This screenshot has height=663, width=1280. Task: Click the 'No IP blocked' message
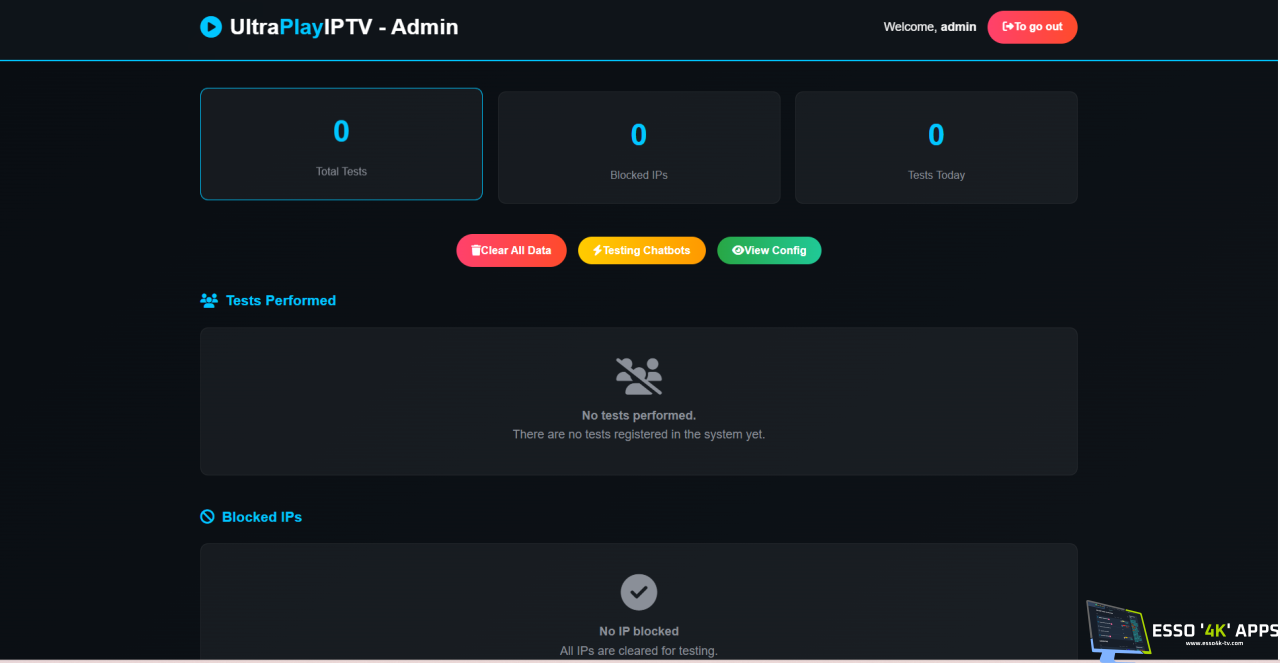coord(639,631)
